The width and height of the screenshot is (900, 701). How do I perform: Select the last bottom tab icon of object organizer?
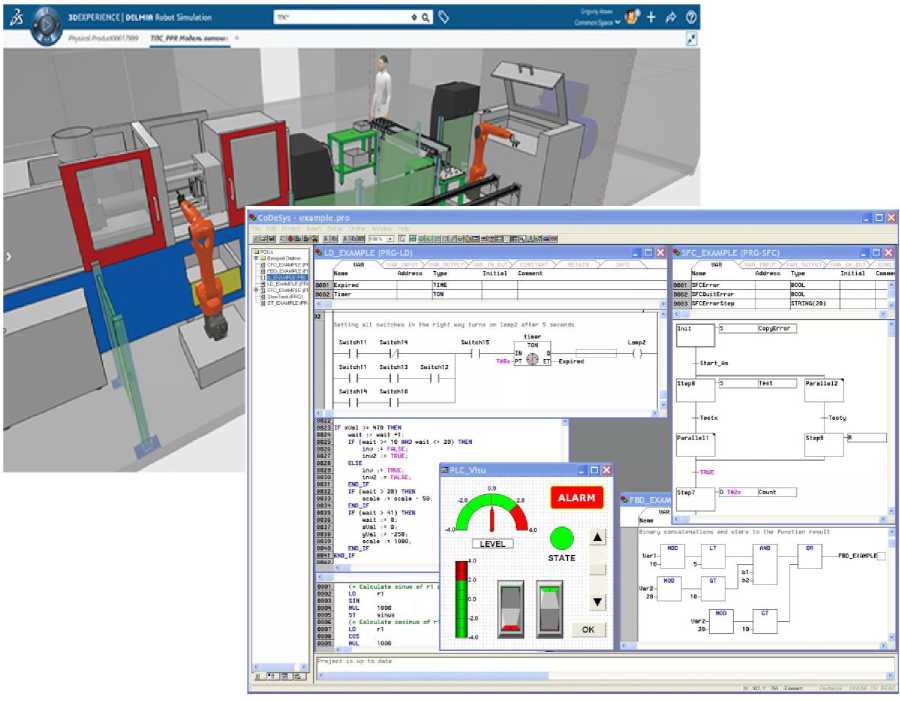(x=298, y=676)
